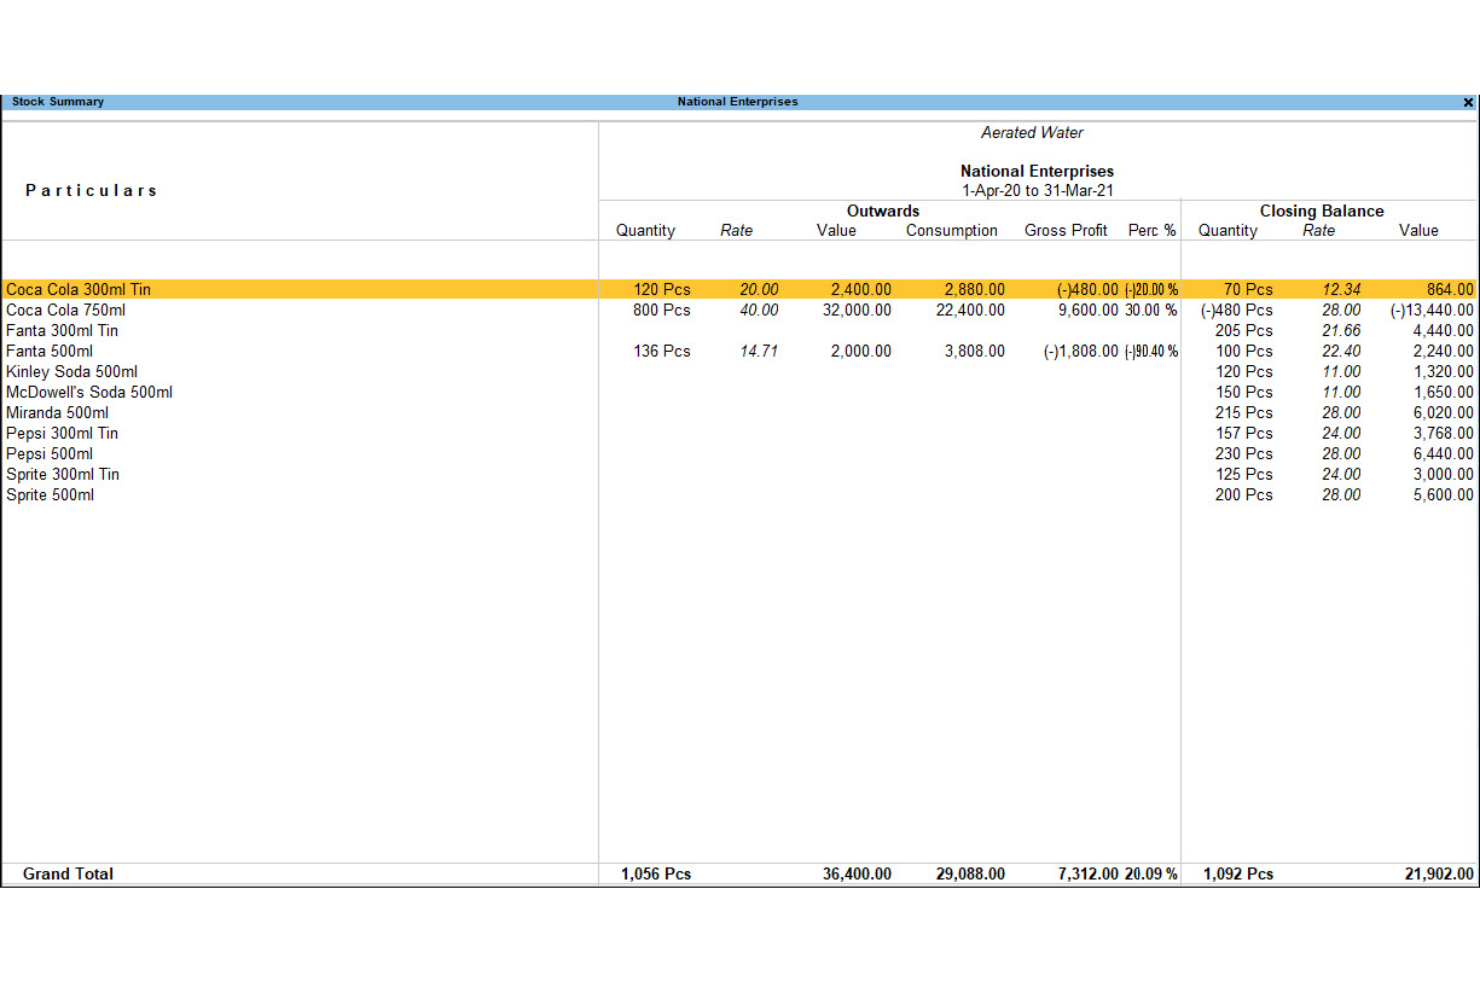The image size is (1480, 987).
Task: Click the Outwards column group header
Action: click(x=882, y=211)
